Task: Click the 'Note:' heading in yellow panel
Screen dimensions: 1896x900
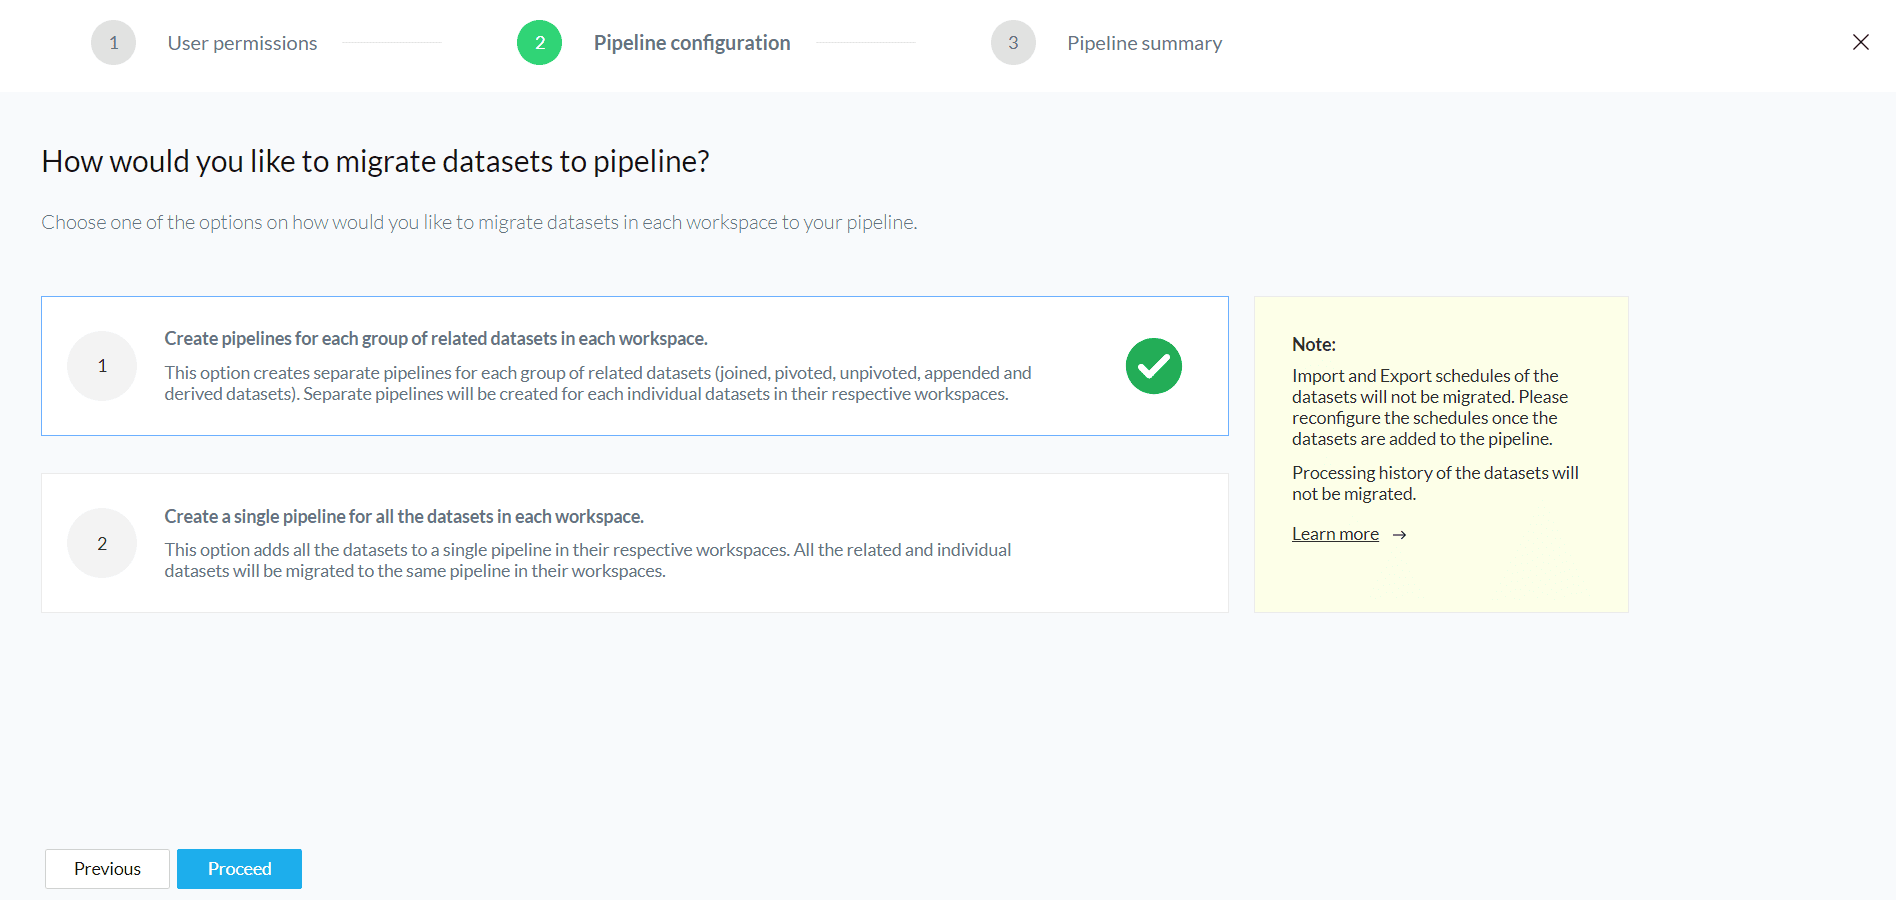Action: (x=1313, y=344)
